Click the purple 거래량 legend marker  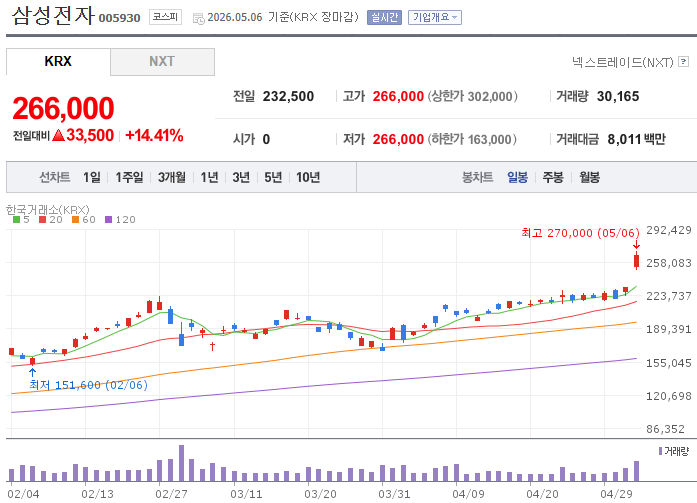click(661, 451)
